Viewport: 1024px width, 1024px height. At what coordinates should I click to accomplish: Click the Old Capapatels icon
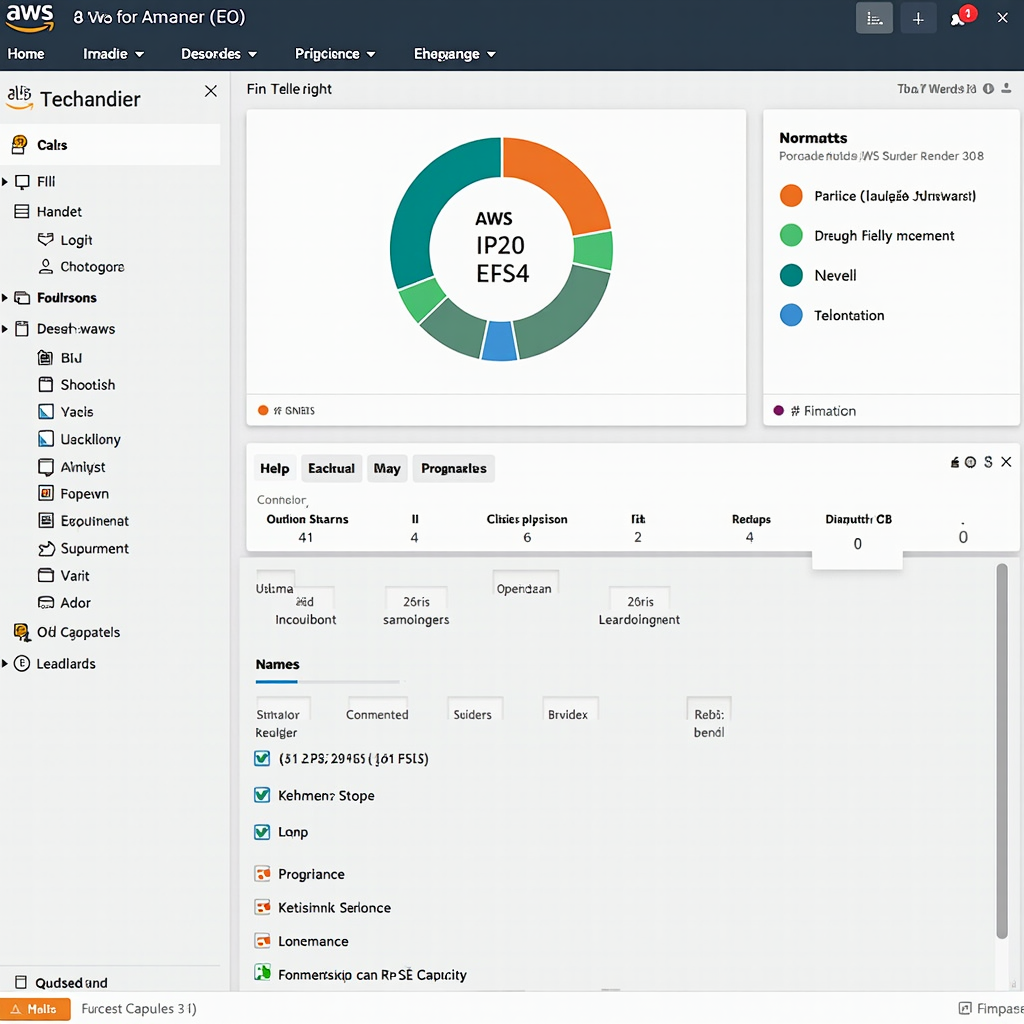point(21,632)
